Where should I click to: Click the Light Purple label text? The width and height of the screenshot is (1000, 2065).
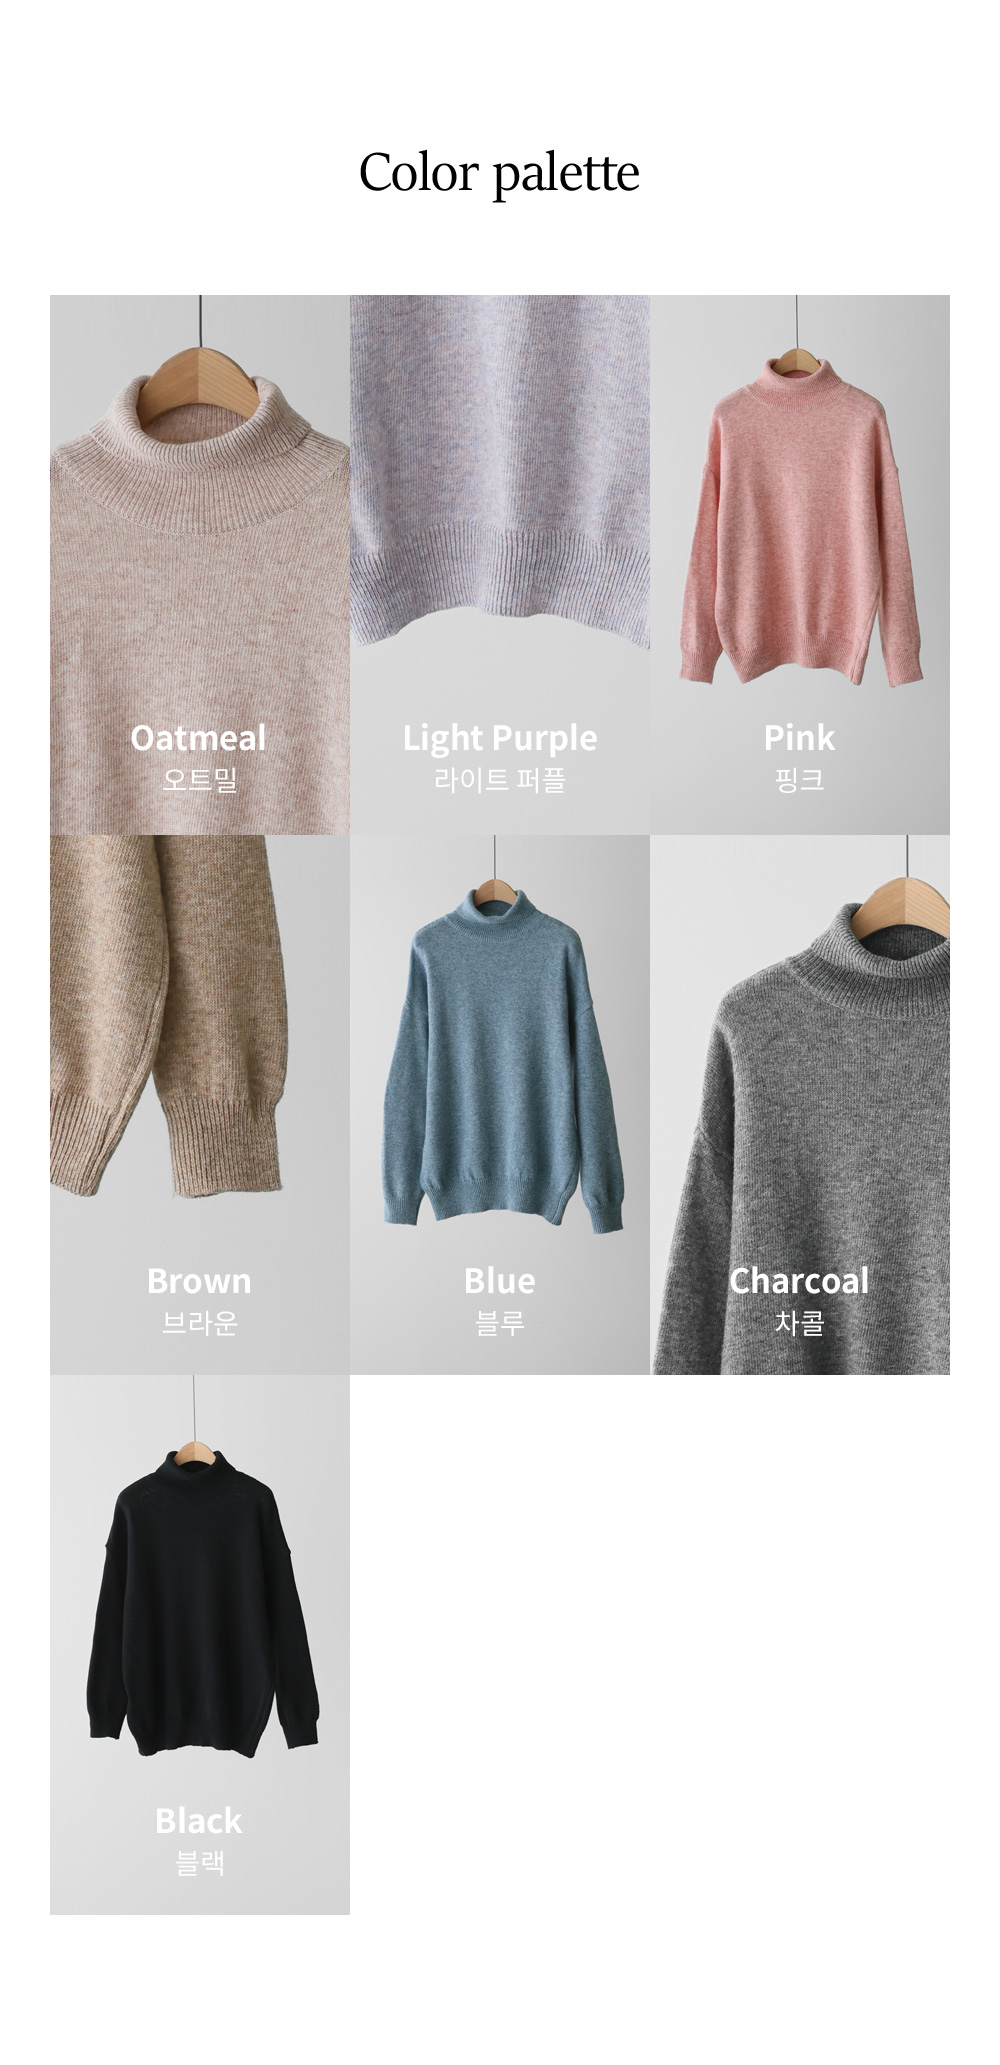[x=500, y=739]
